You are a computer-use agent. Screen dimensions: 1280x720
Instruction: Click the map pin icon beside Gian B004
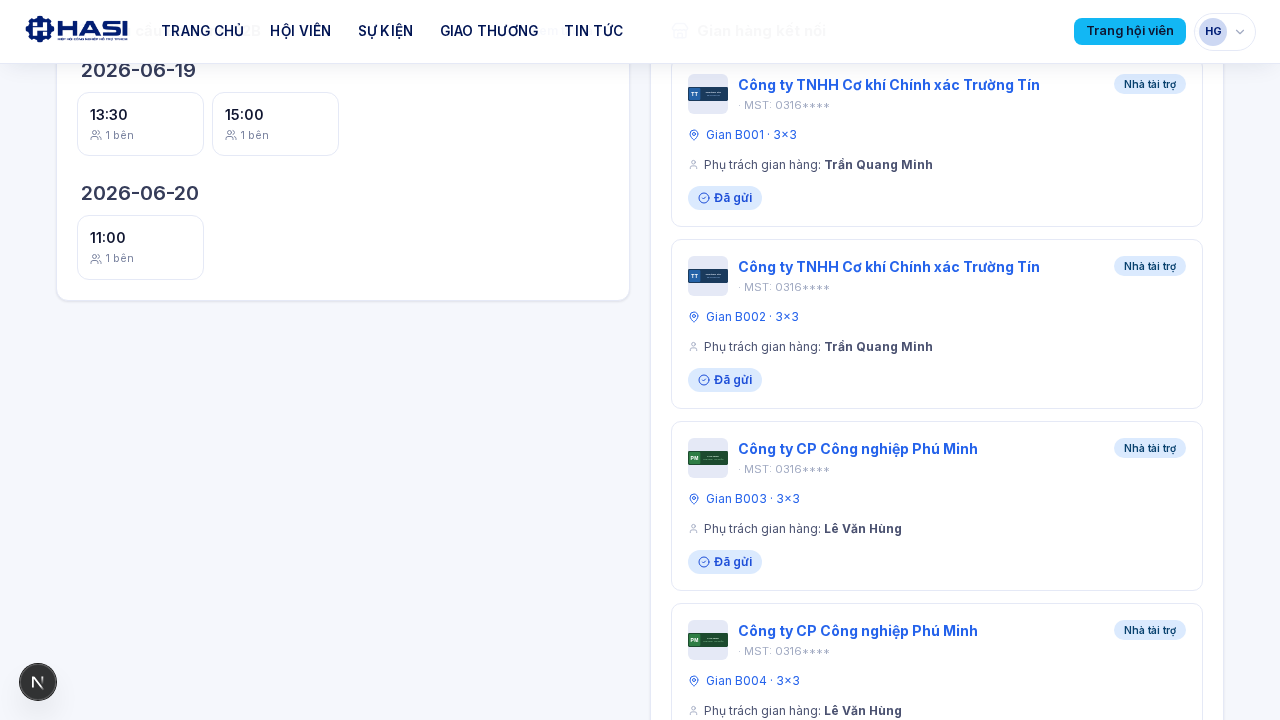(694, 681)
